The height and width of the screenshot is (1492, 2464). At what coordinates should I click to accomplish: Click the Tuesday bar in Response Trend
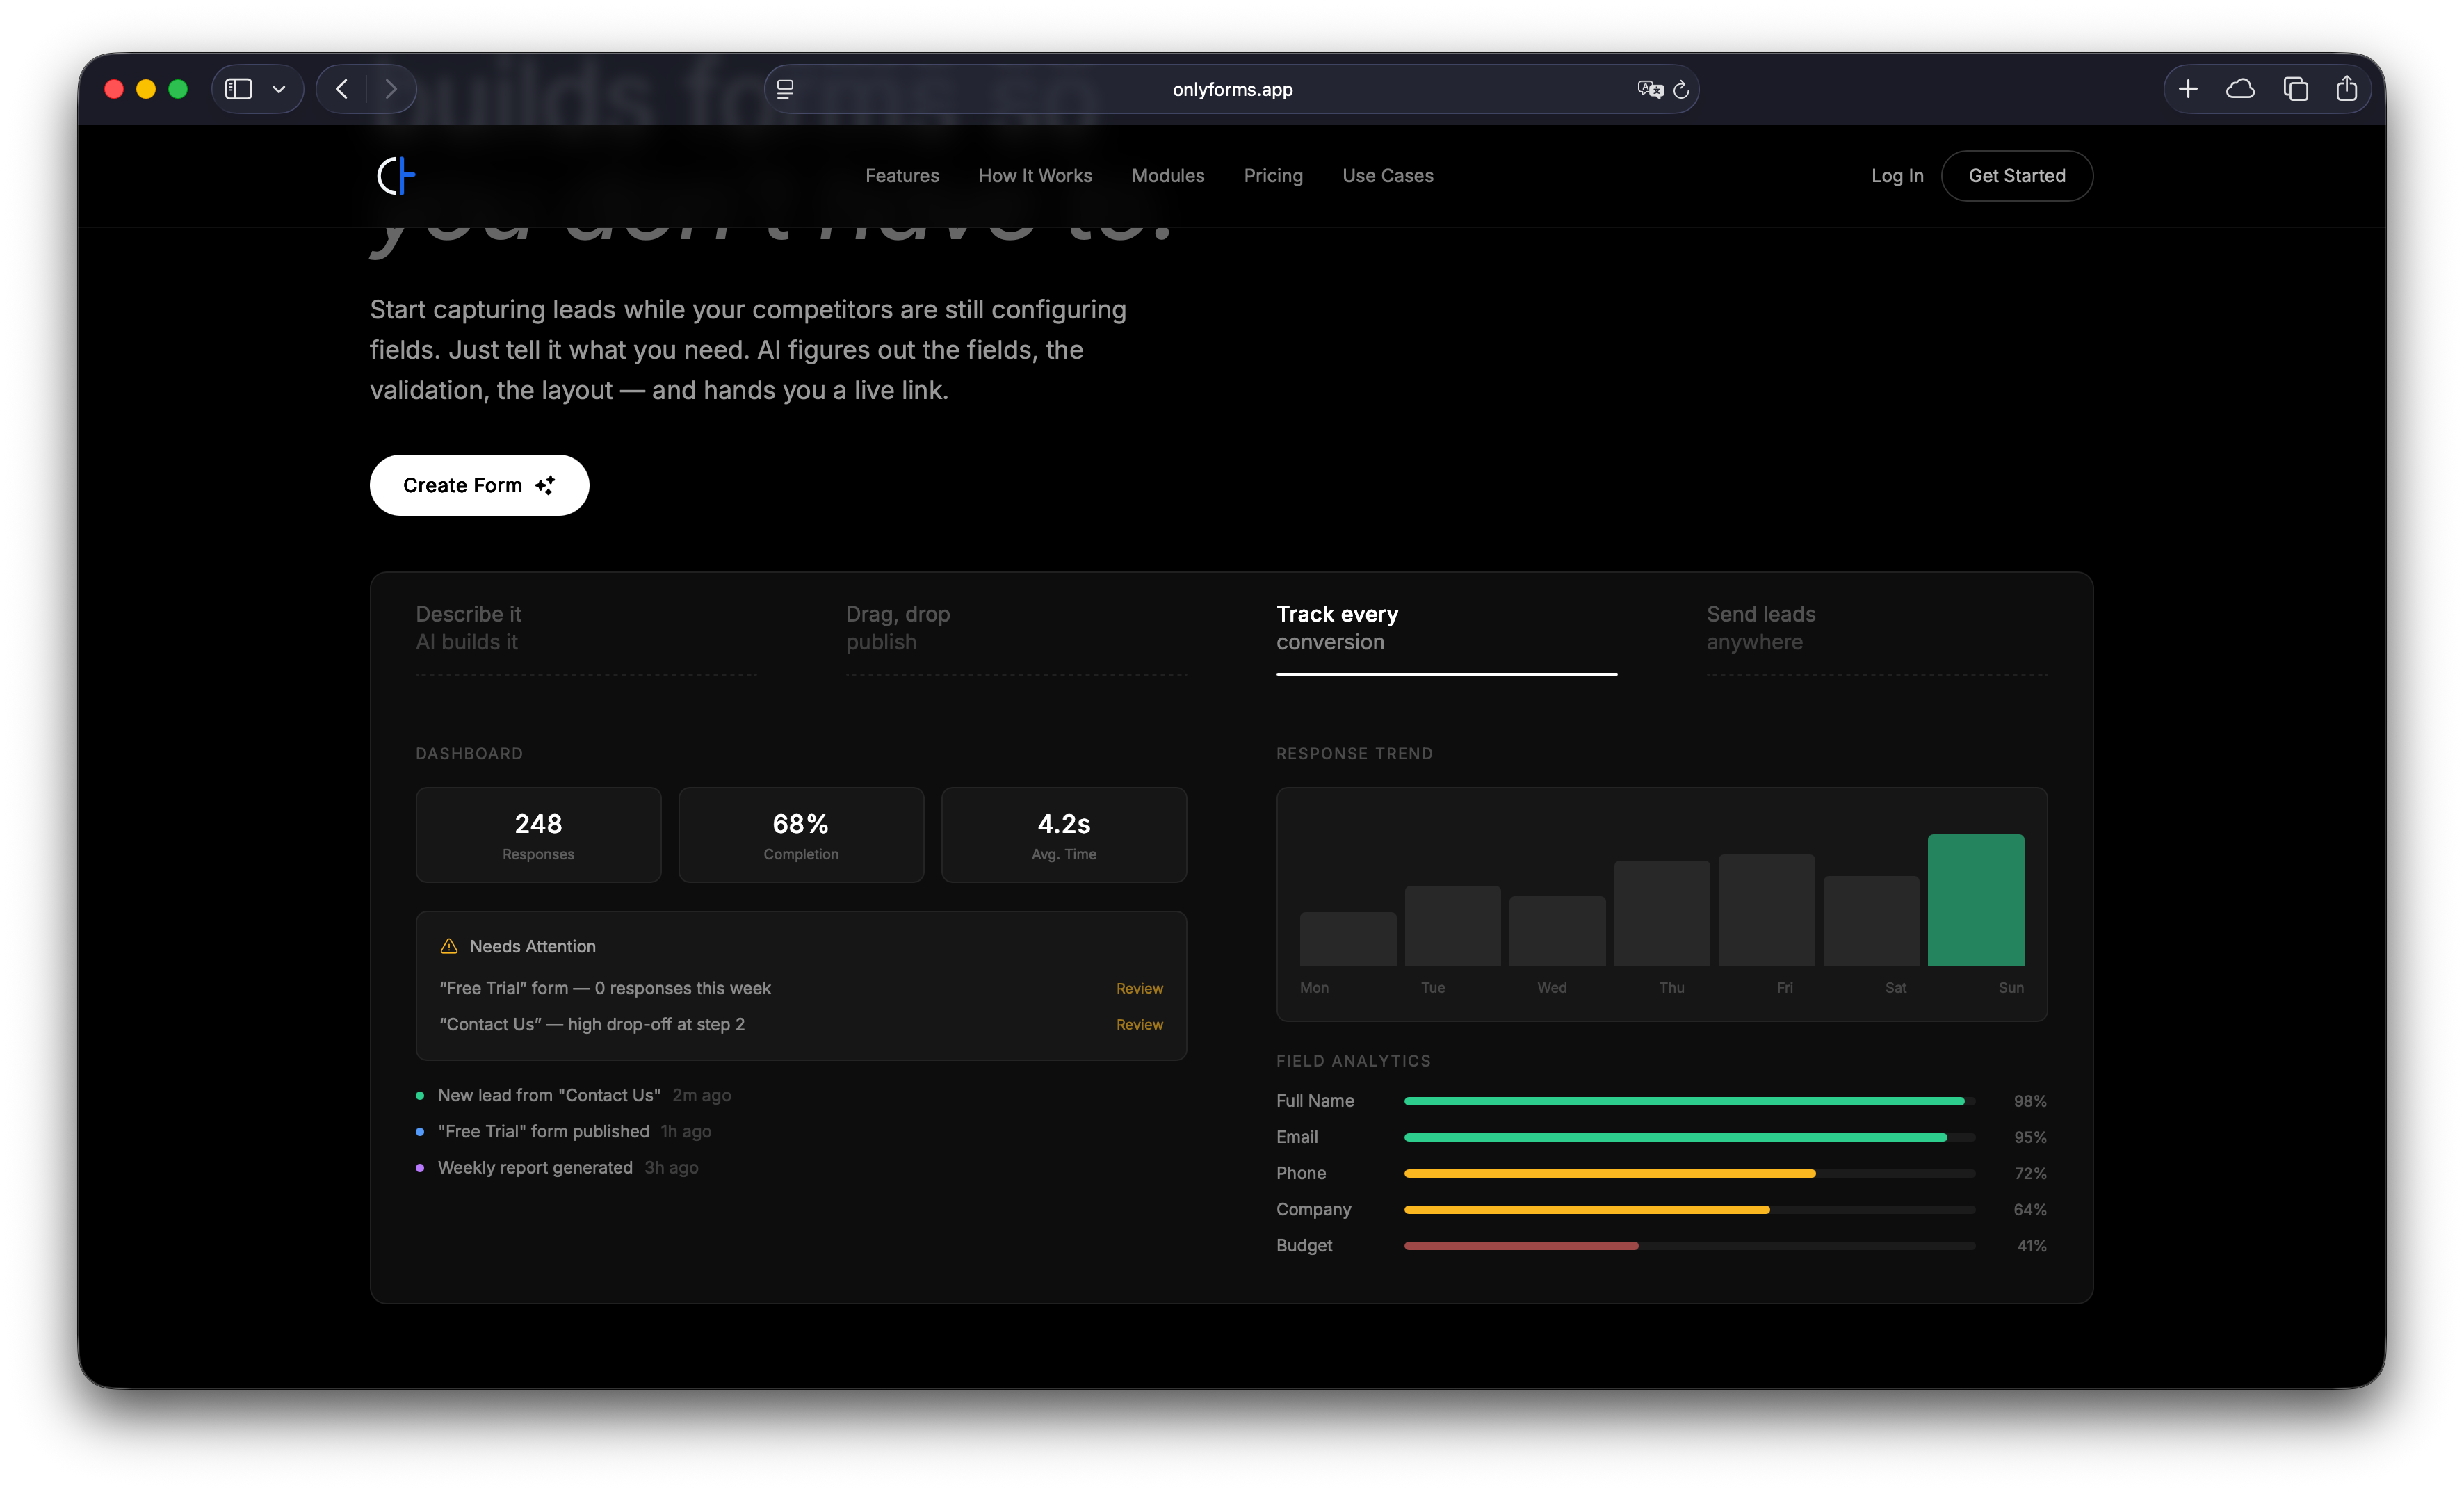pos(1452,926)
